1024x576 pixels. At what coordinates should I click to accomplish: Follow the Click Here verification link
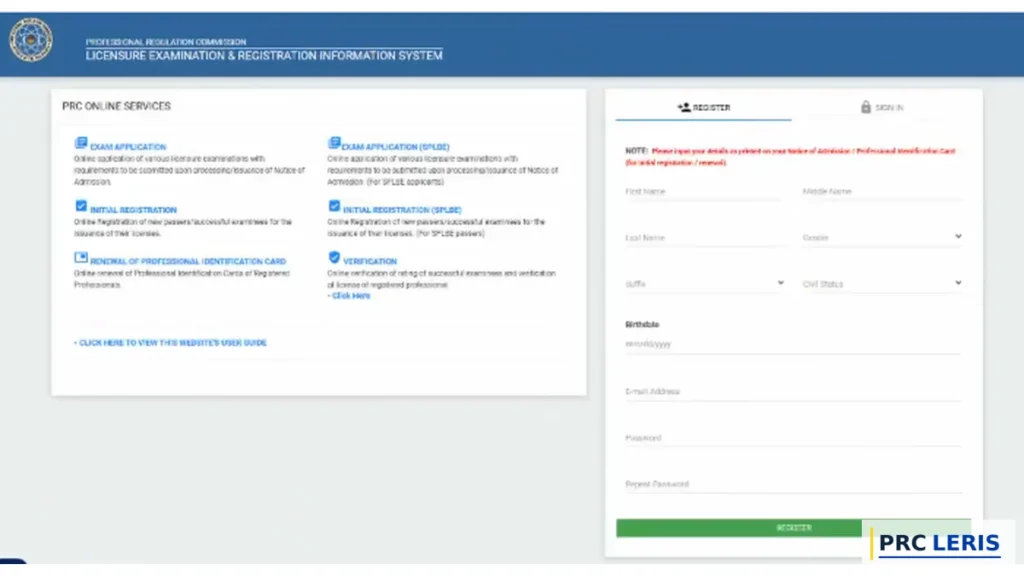[x=351, y=296]
